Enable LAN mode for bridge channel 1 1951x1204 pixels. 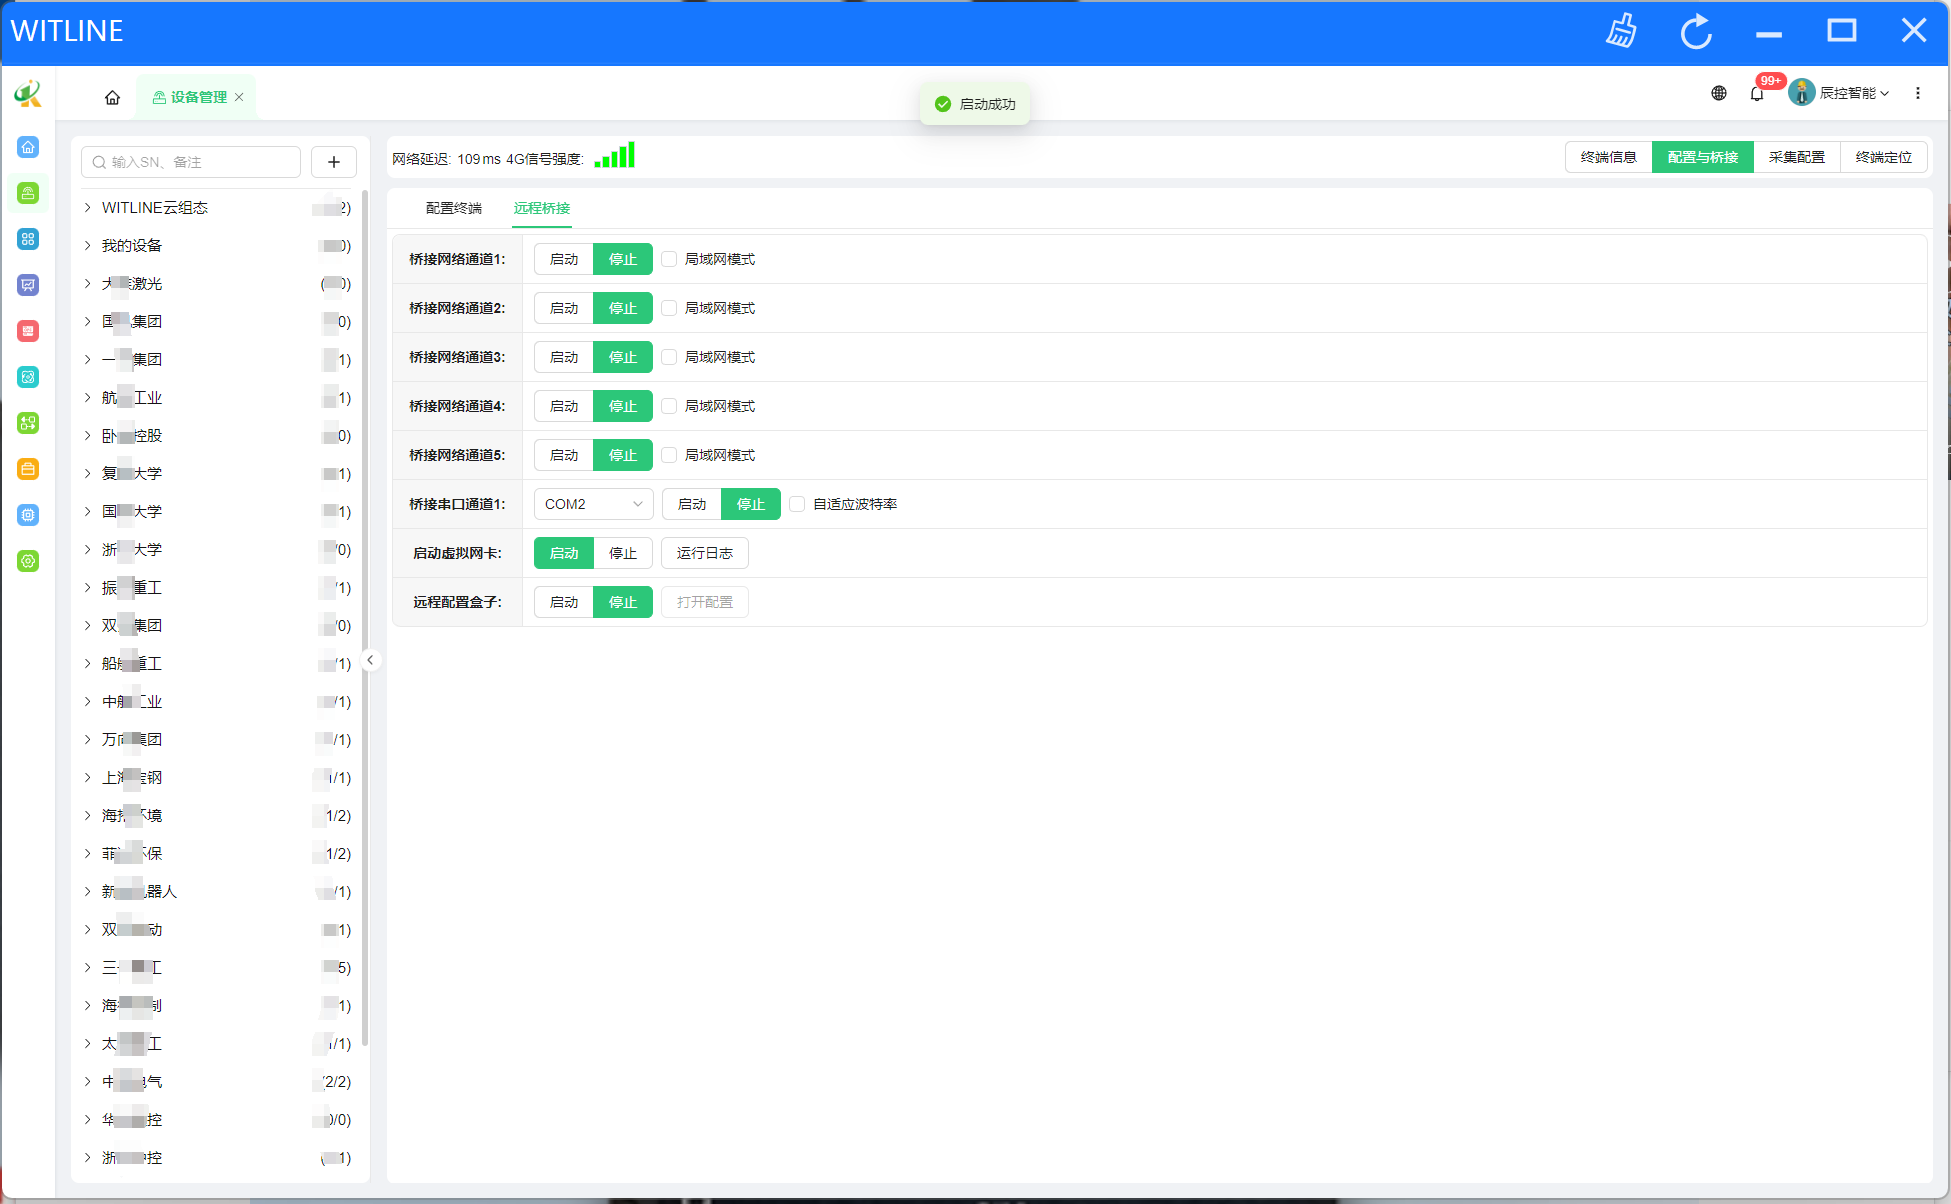tap(670, 259)
